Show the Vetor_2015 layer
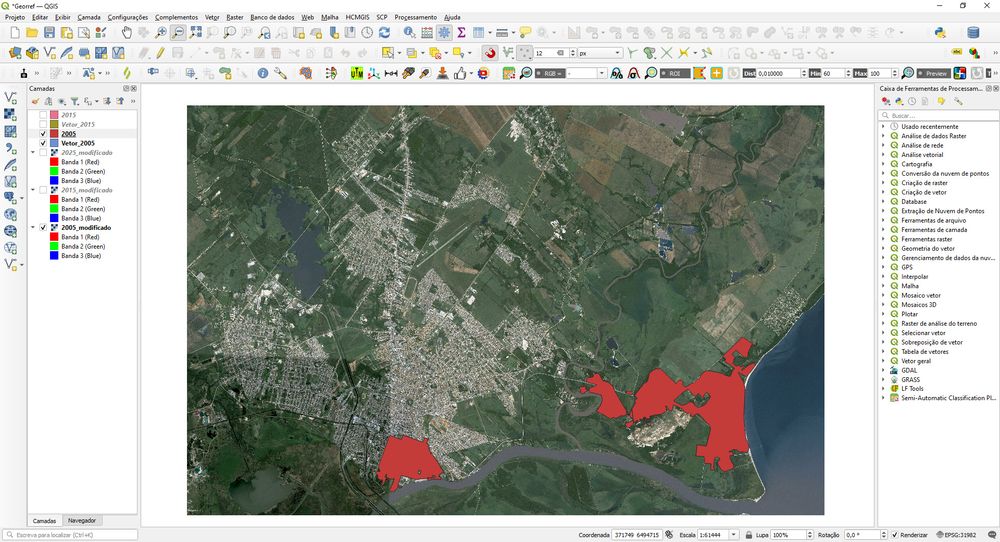This screenshot has width=1000, height=542. [x=43, y=124]
